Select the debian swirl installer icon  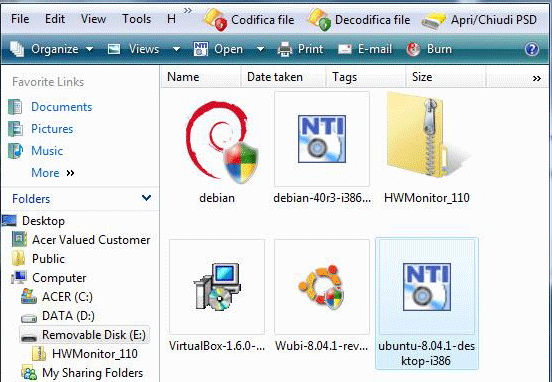(x=222, y=142)
